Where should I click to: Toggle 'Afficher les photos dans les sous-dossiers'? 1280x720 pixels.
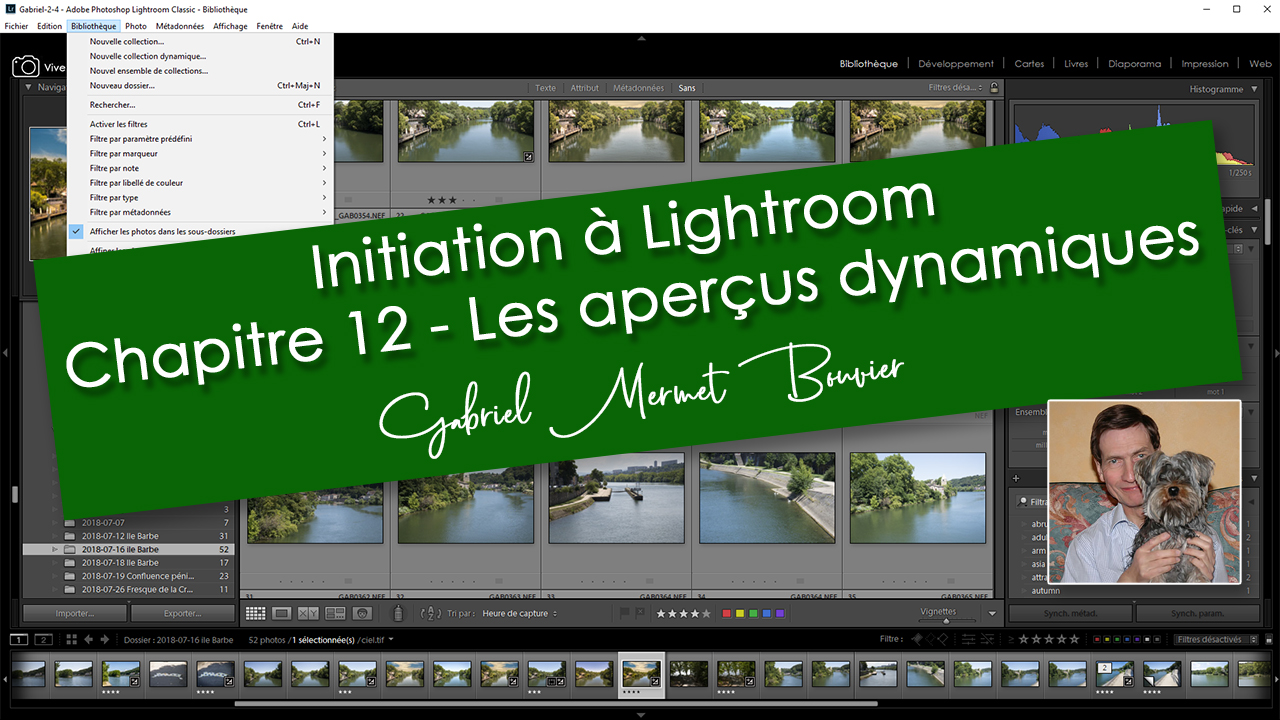click(x=162, y=231)
